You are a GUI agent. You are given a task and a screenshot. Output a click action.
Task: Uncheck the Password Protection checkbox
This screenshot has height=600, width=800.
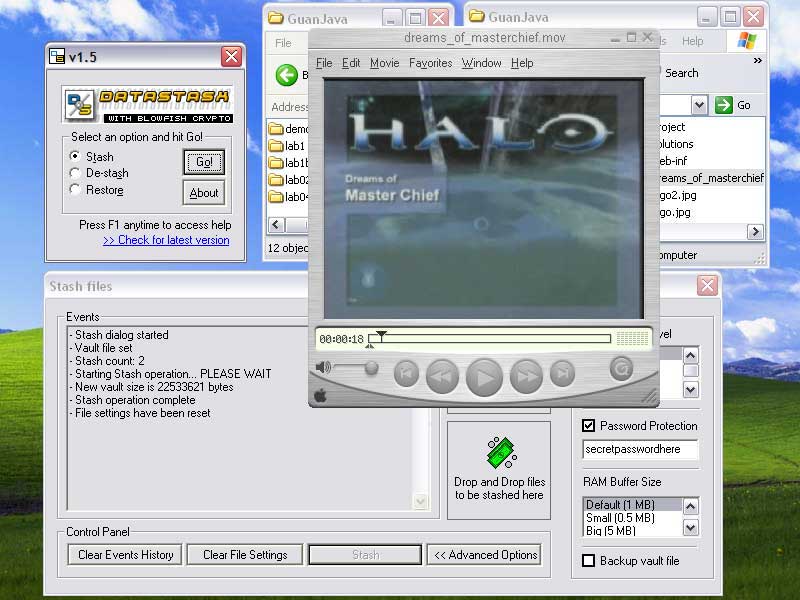pyautogui.click(x=589, y=426)
